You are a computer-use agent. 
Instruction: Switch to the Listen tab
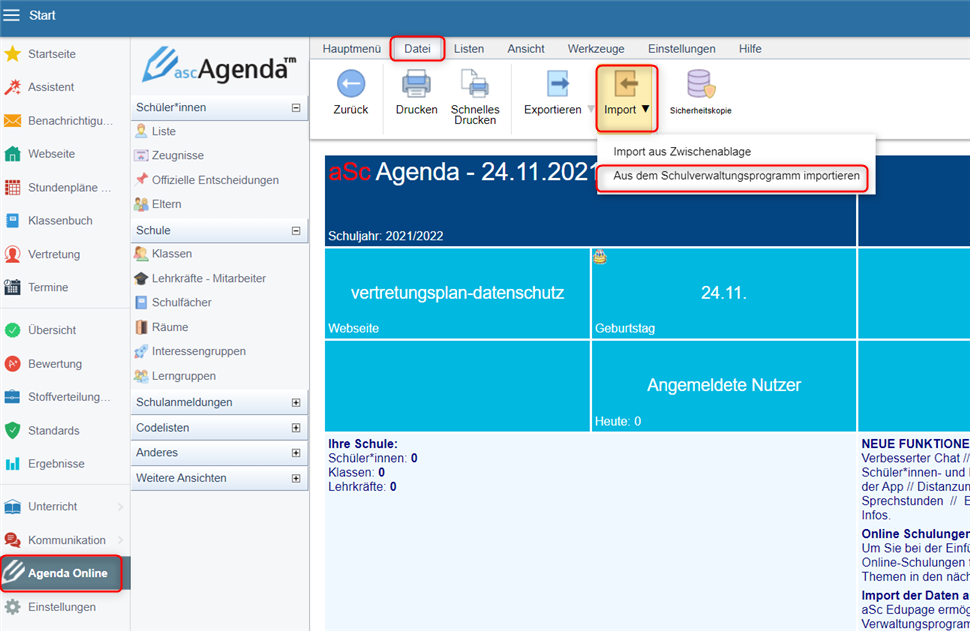(x=469, y=49)
